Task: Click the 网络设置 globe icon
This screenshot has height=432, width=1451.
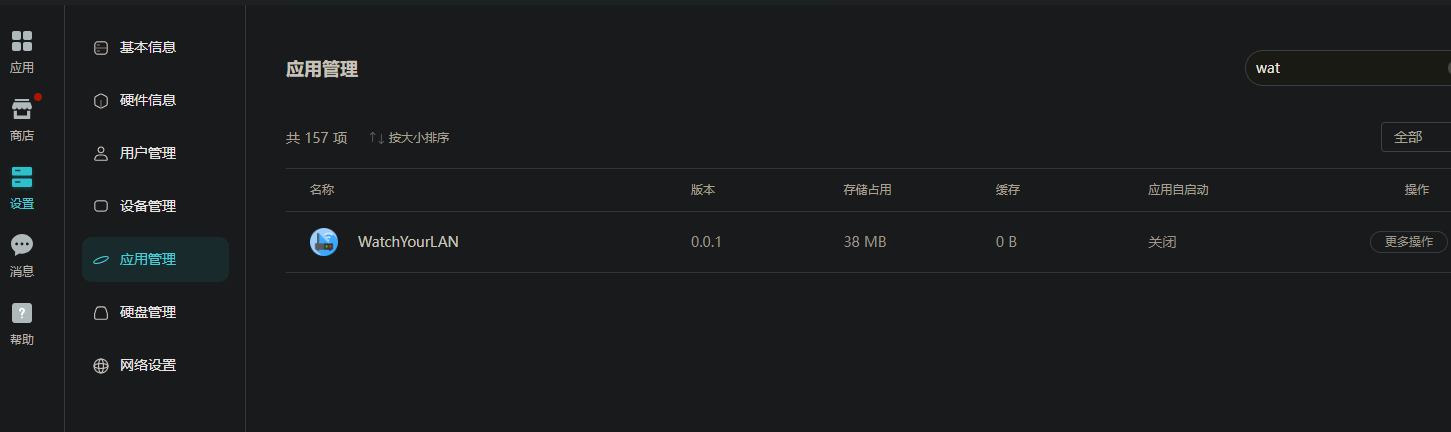Action: (x=101, y=366)
